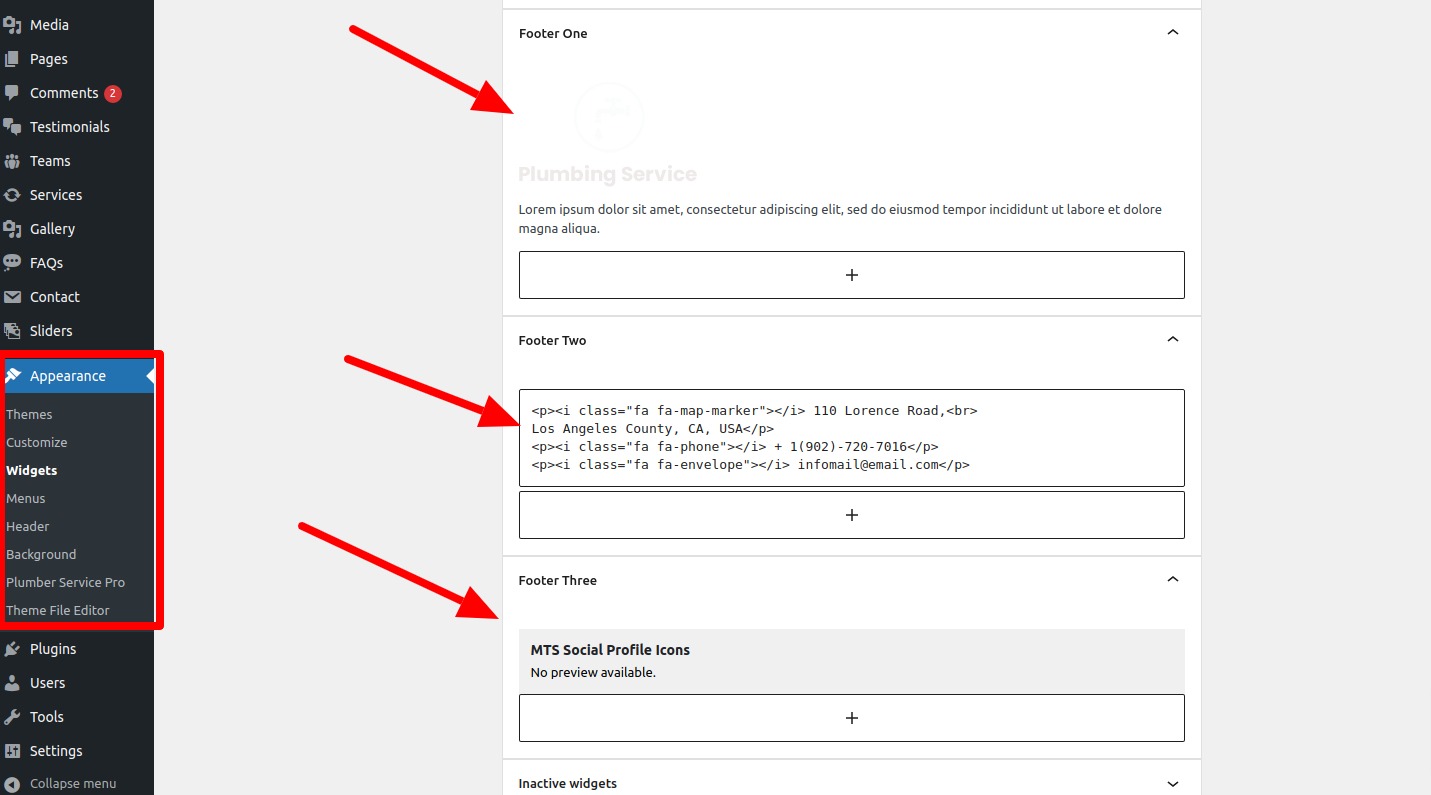Image resolution: width=1431 pixels, height=795 pixels.
Task: Add a block in Footer One
Action: [x=851, y=275]
